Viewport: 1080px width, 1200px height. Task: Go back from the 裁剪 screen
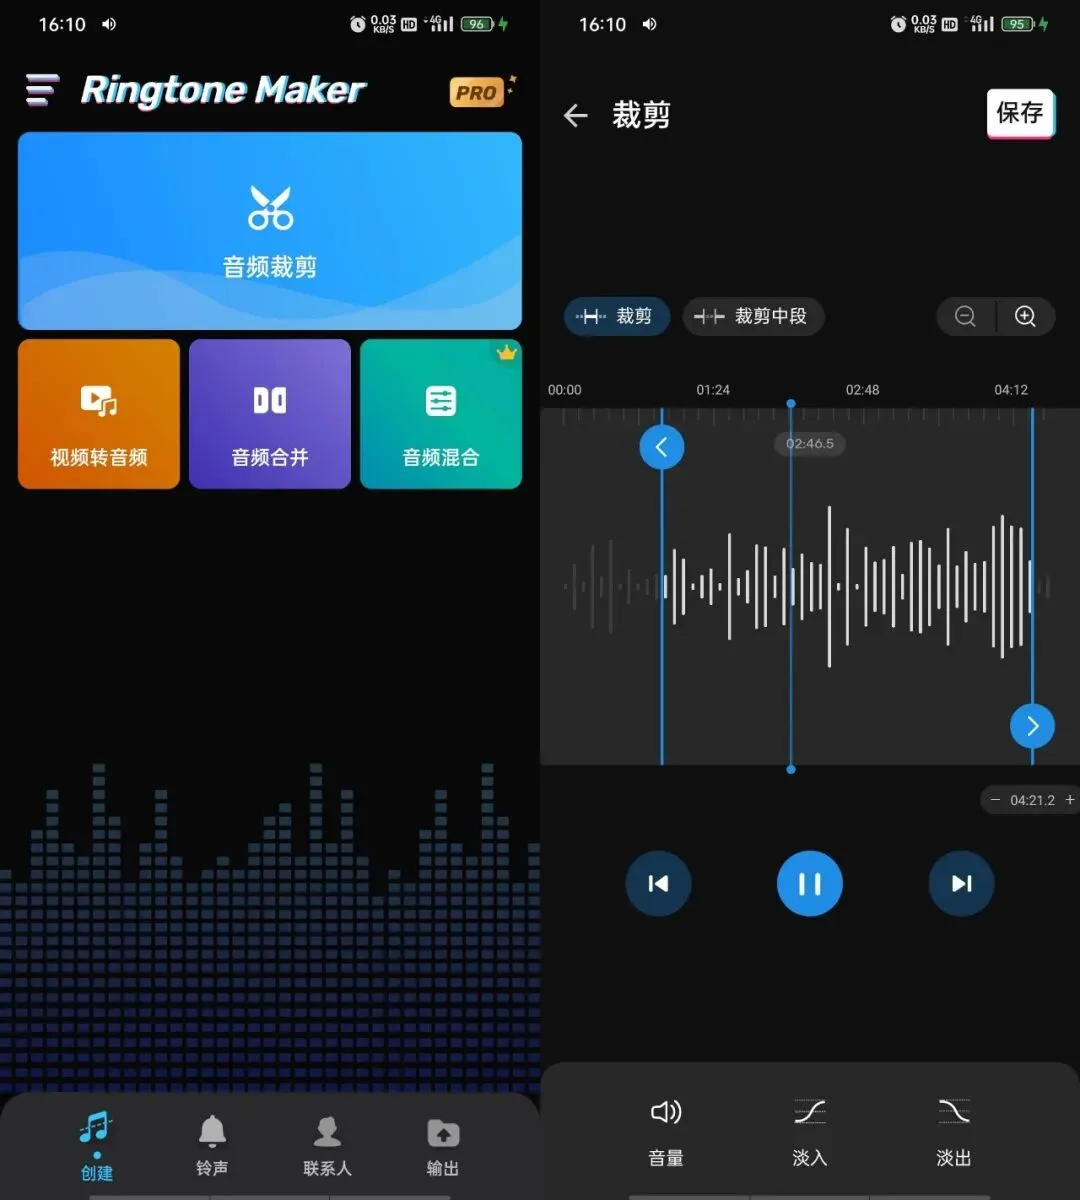576,116
